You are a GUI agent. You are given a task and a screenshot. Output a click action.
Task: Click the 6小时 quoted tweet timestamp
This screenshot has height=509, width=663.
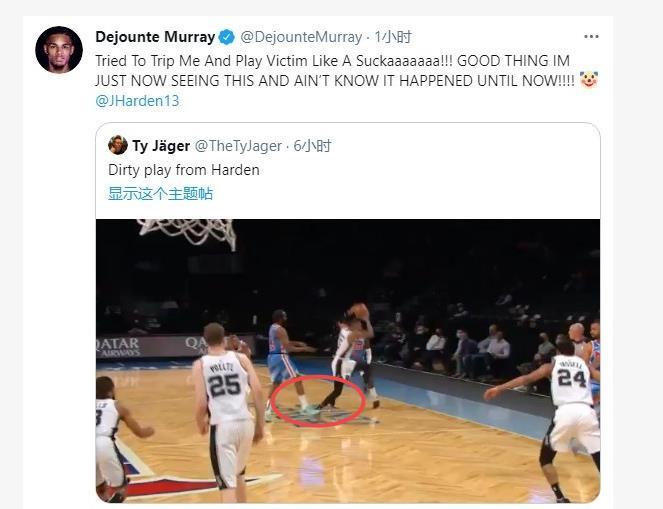click(312, 146)
